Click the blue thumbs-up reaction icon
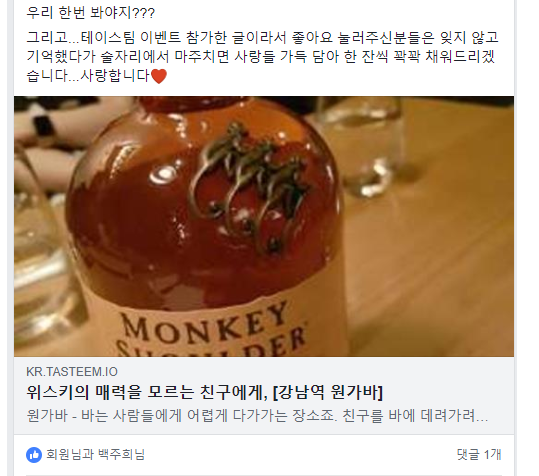539x476 pixels. (x=34, y=455)
